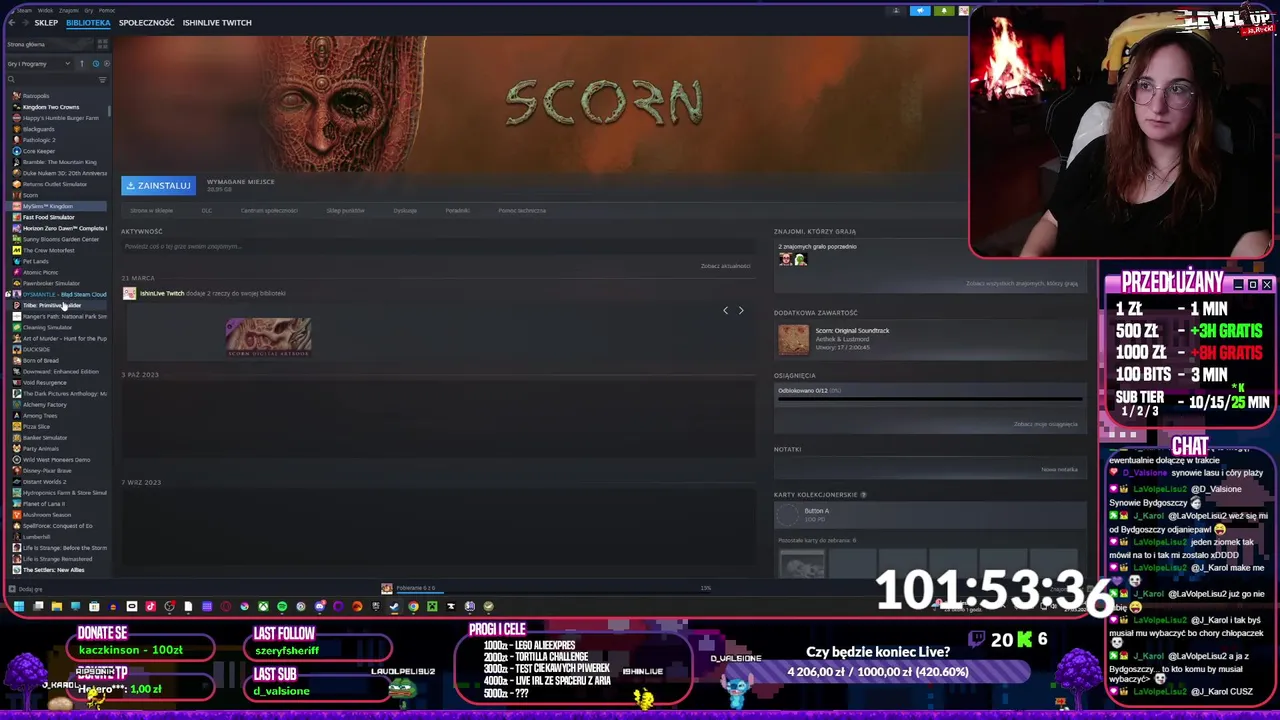Open Scorn Digital Artbook thumbnail
Viewport: 1280px width, 720px height.
(x=268, y=337)
